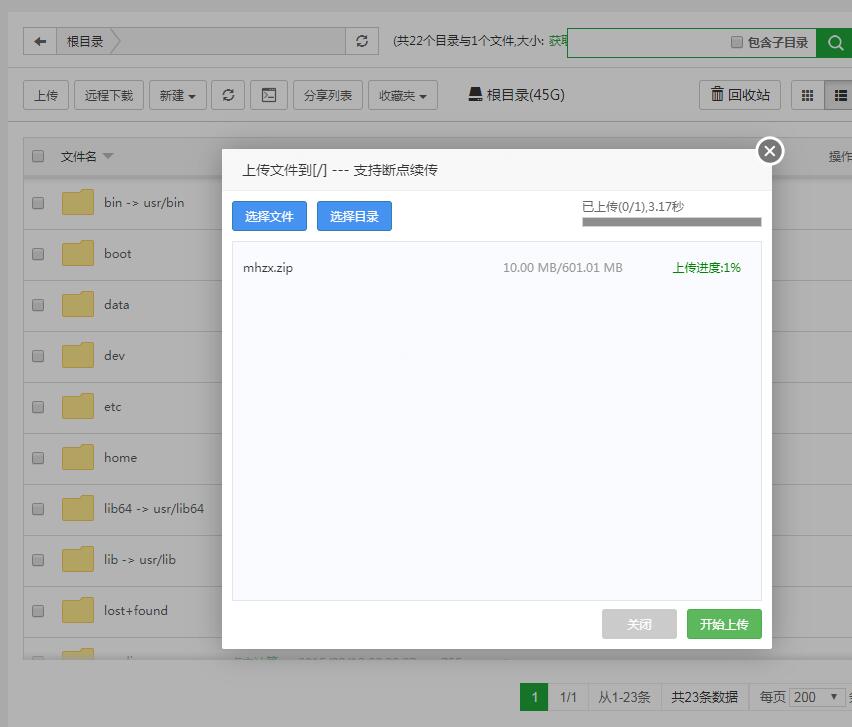Click page 1 in pagination
The width and height of the screenshot is (852, 727).
point(534,697)
